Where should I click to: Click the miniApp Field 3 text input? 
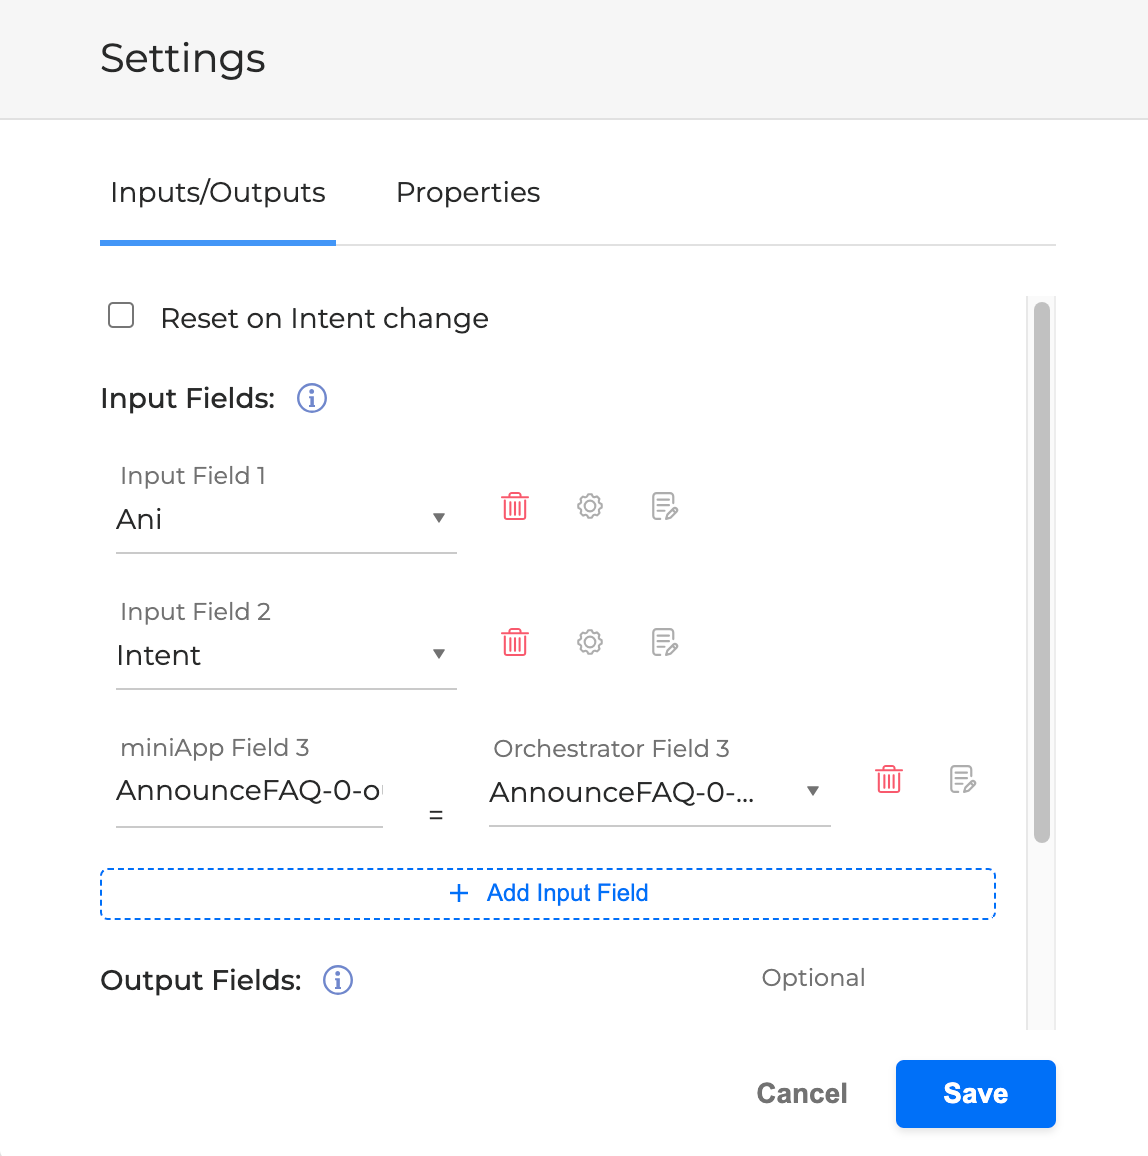click(249, 791)
